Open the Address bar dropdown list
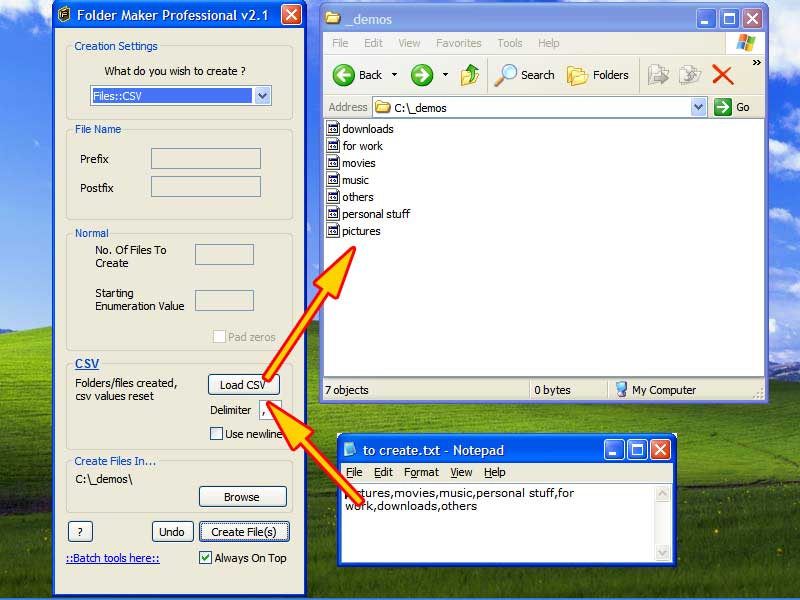 pos(698,107)
